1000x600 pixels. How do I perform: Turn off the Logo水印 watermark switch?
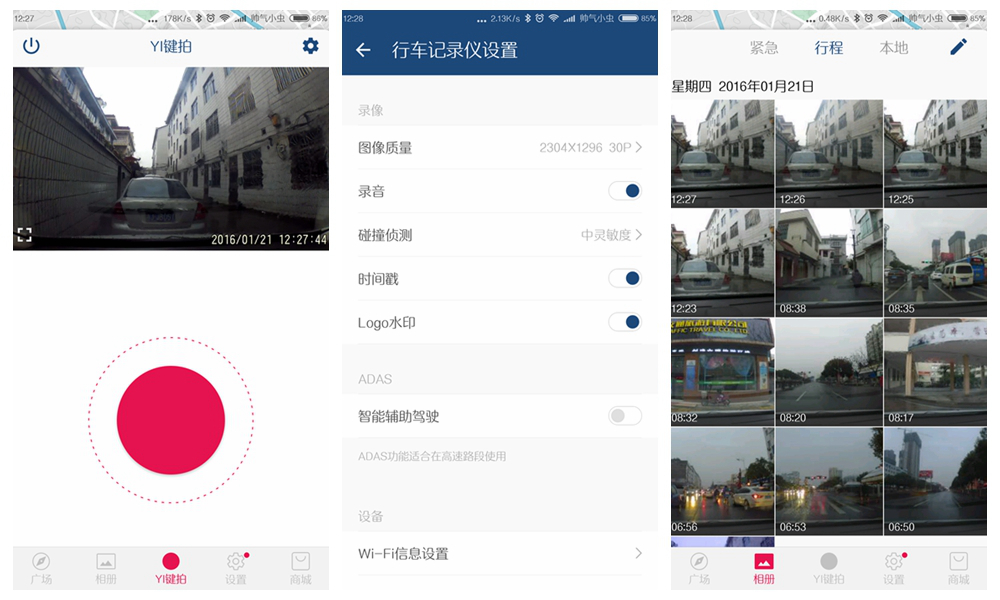click(624, 322)
